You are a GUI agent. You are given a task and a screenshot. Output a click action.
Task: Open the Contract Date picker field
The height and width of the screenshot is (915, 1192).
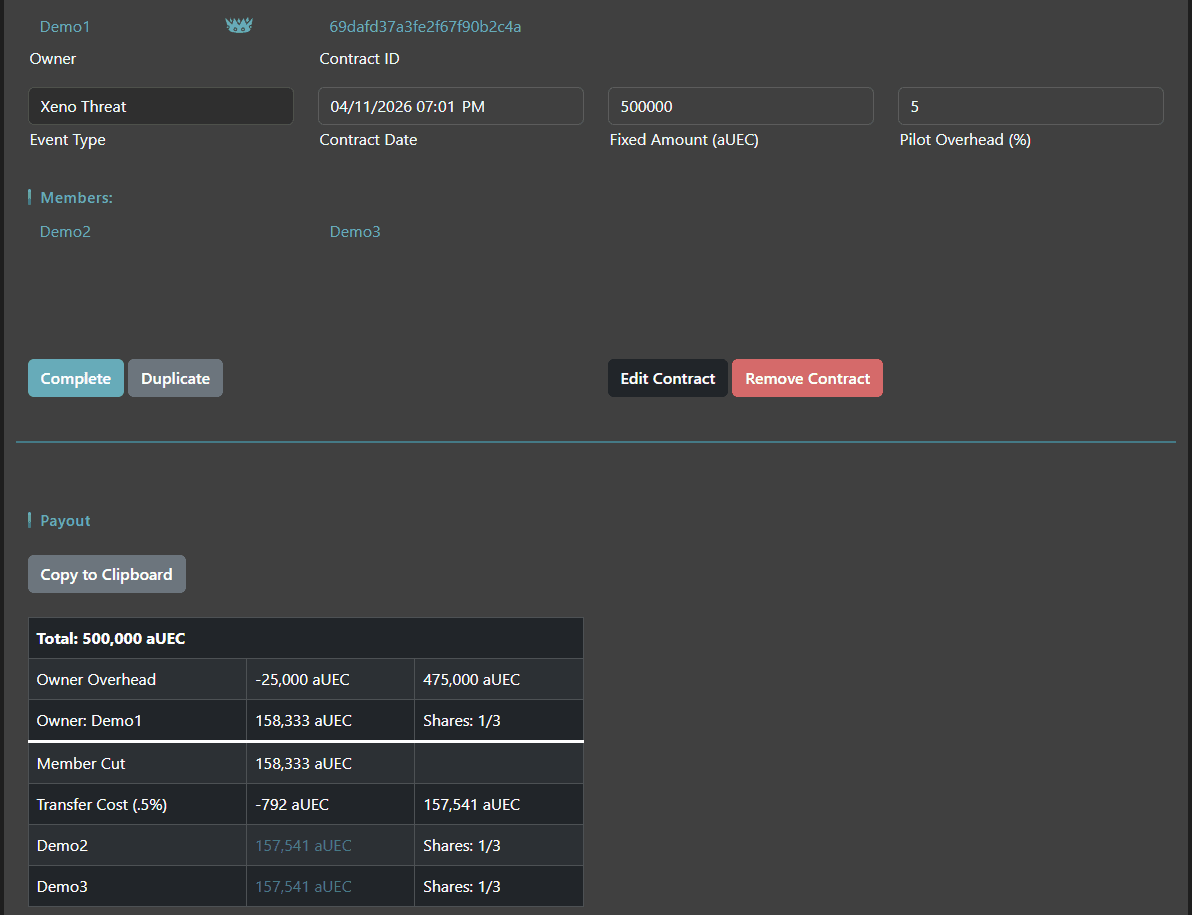tap(450, 106)
